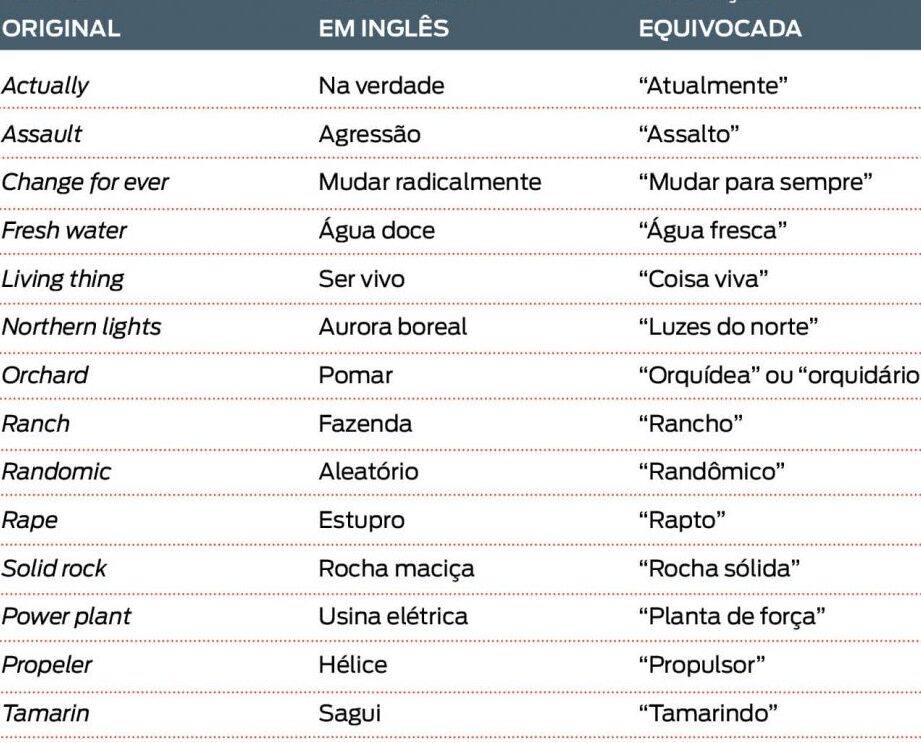Viewport: 921px width, 743px height.
Task: Click the "Atualmente" wrong translation
Action: 713,86
